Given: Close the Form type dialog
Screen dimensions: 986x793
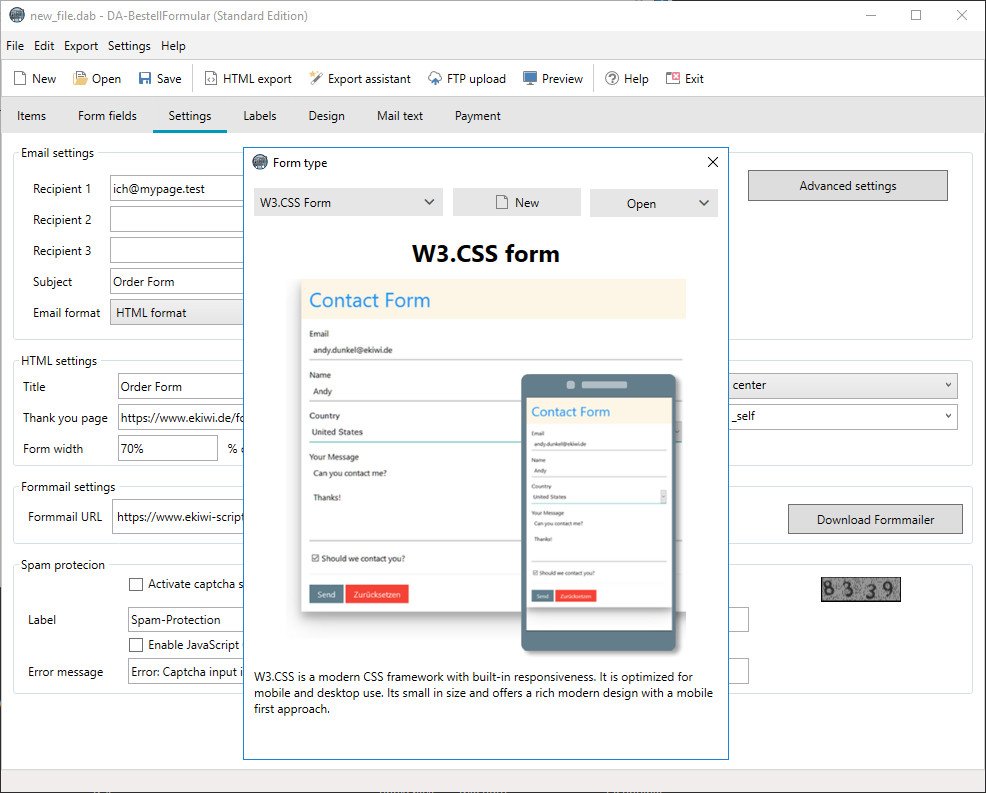Looking at the screenshot, I should [713, 163].
